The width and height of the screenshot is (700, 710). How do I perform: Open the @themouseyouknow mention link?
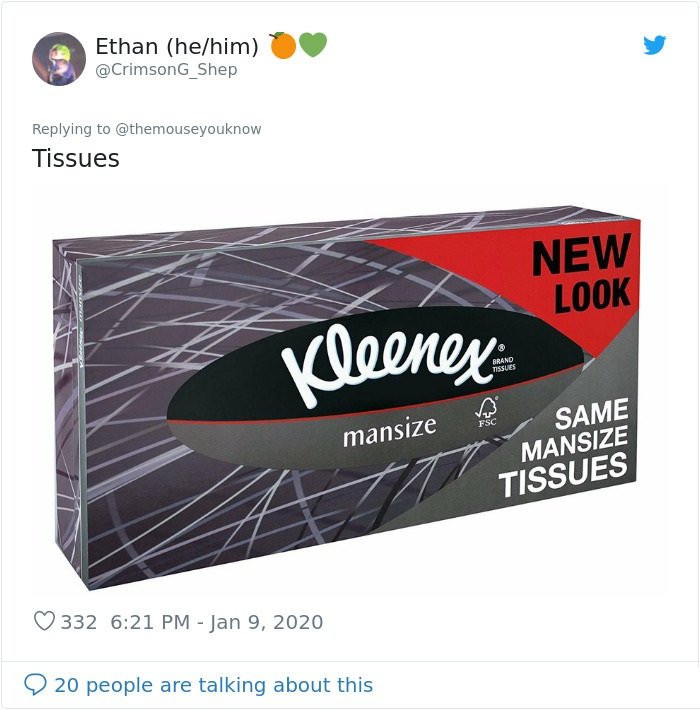pyautogui.click(x=188, y=129)
